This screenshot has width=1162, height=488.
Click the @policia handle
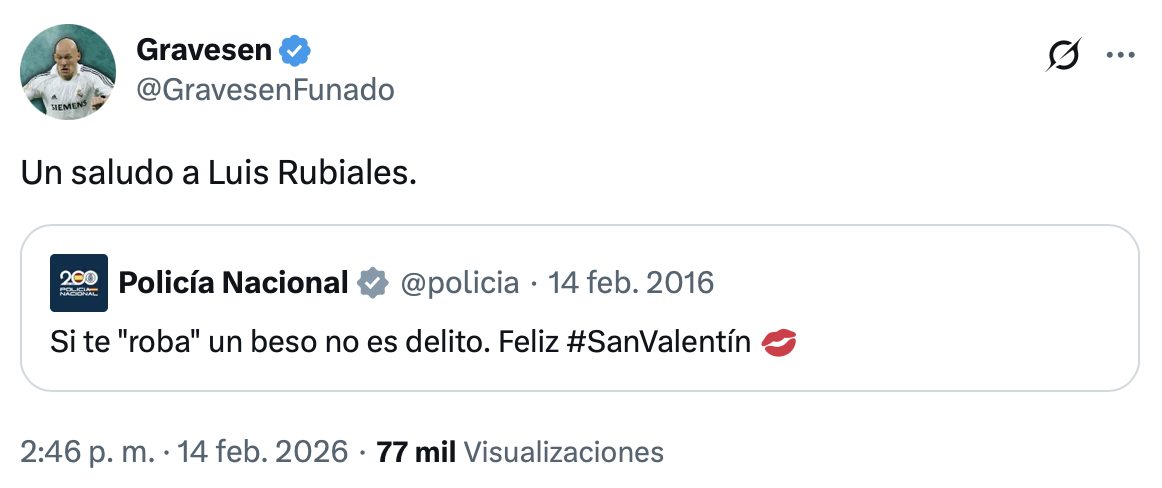point(459,283)
